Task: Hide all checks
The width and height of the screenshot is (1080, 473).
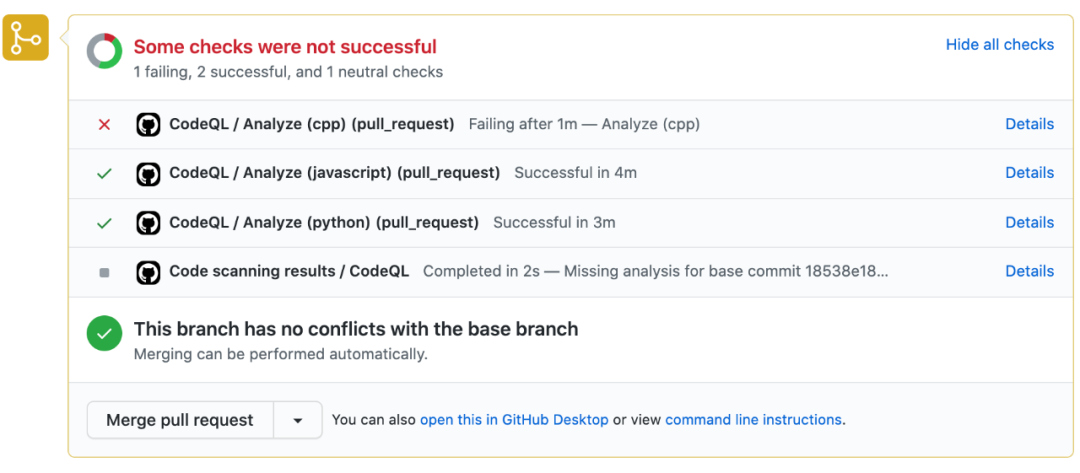Action: (x=999, y=45)
